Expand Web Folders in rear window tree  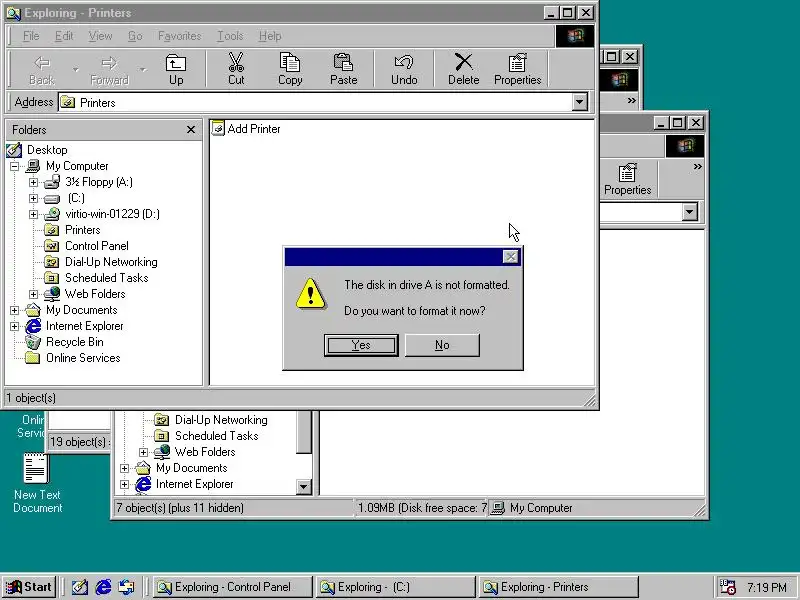[x=143, y=452]
